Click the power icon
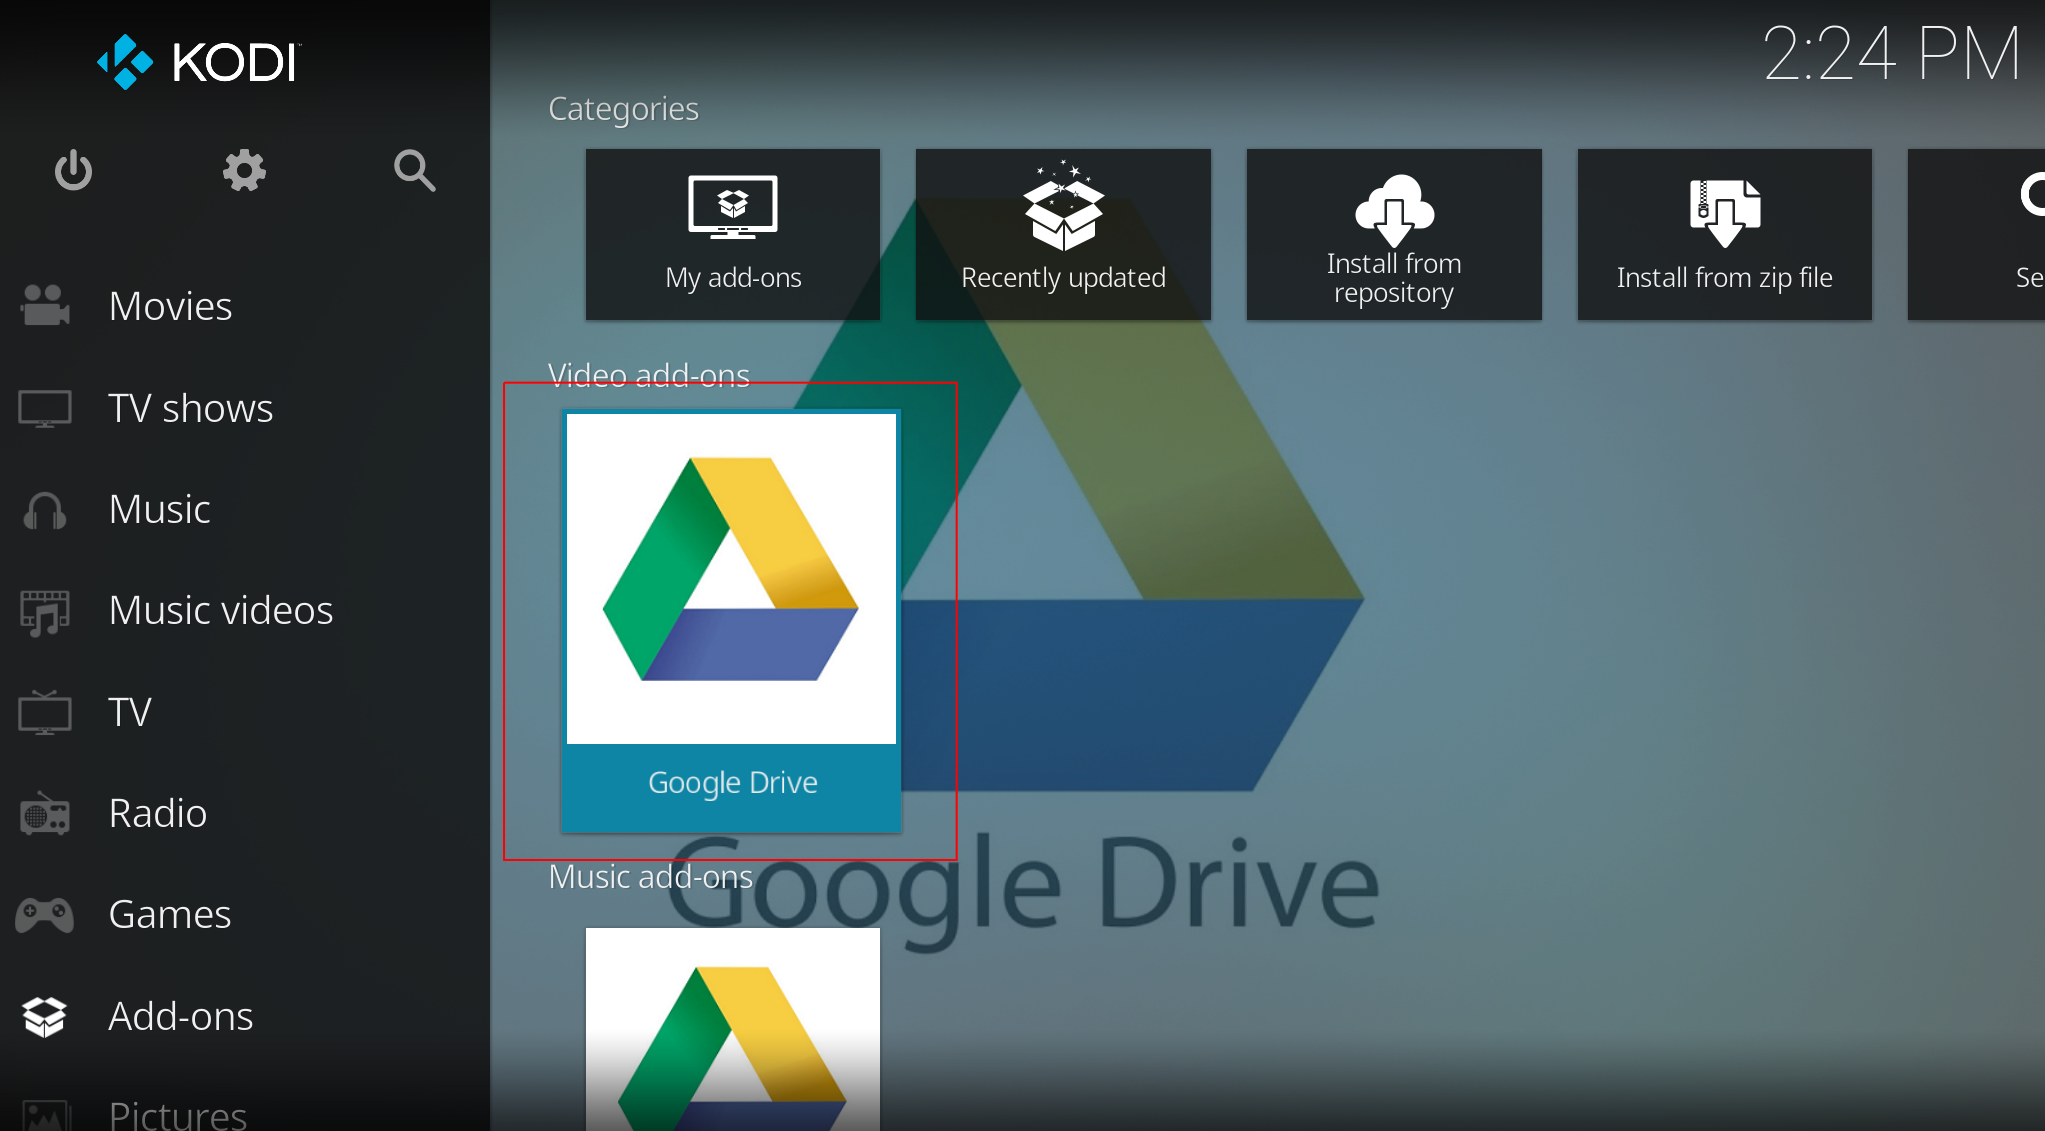 click(x=73, y=171)
